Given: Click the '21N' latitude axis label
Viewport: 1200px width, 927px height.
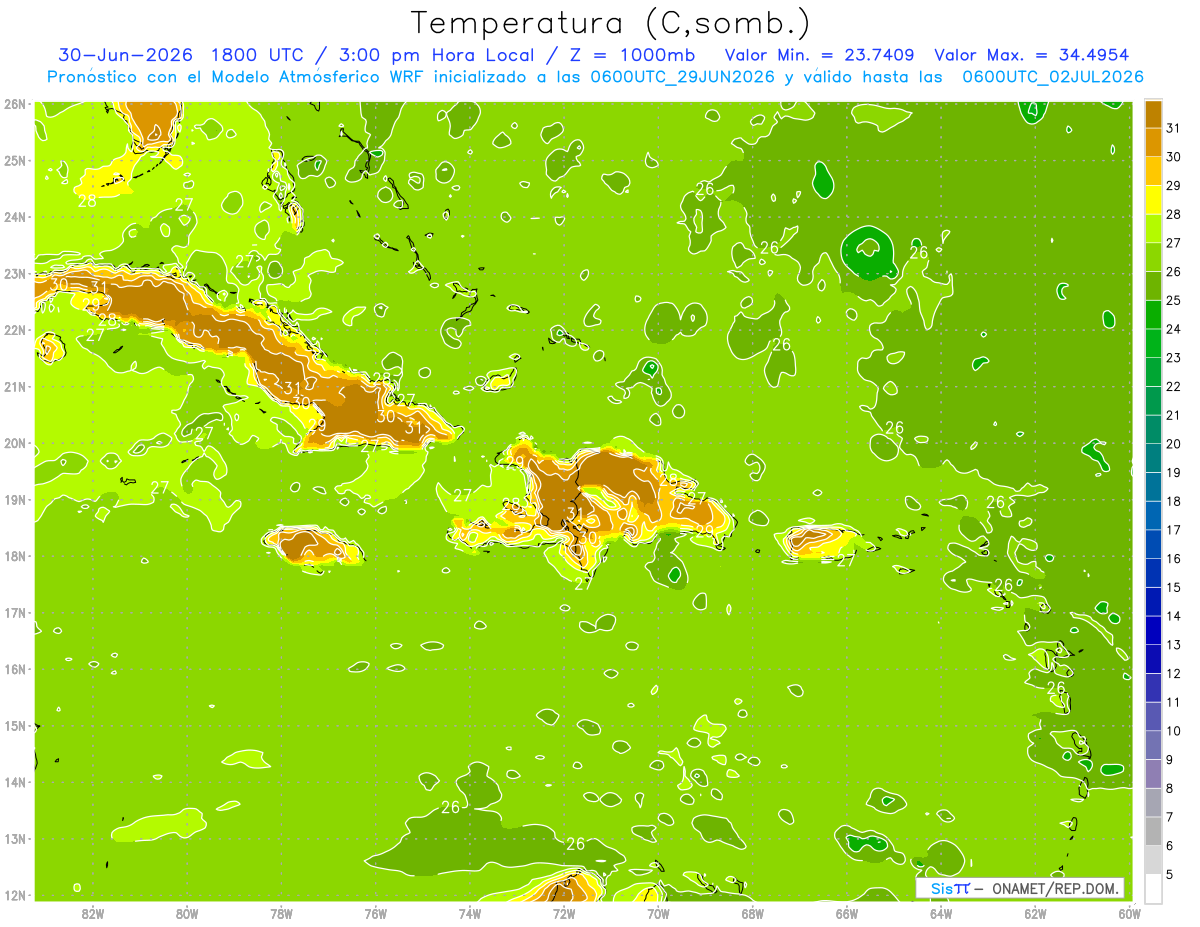Looking at the screenshot, I should pyautogui.click(x=15, y=387).
